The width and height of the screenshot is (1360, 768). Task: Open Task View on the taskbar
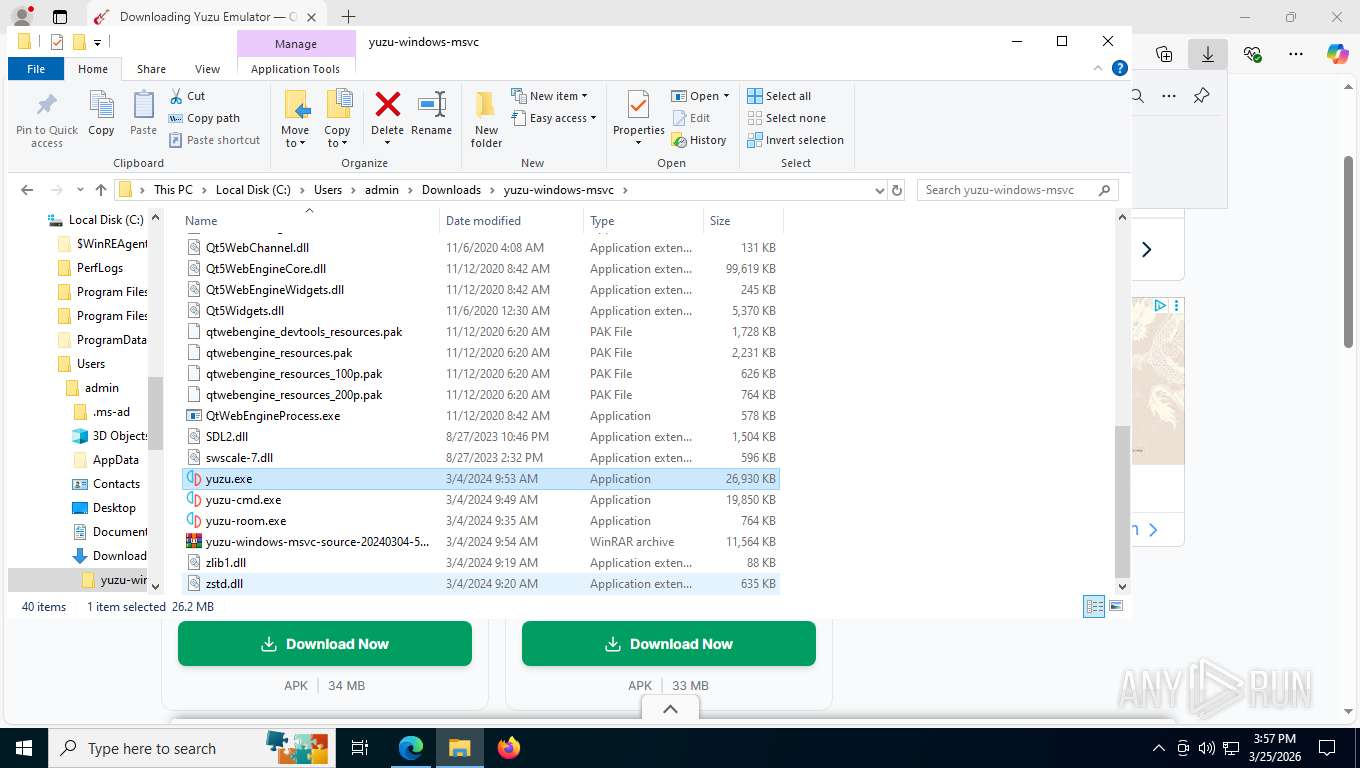(360, 747)
